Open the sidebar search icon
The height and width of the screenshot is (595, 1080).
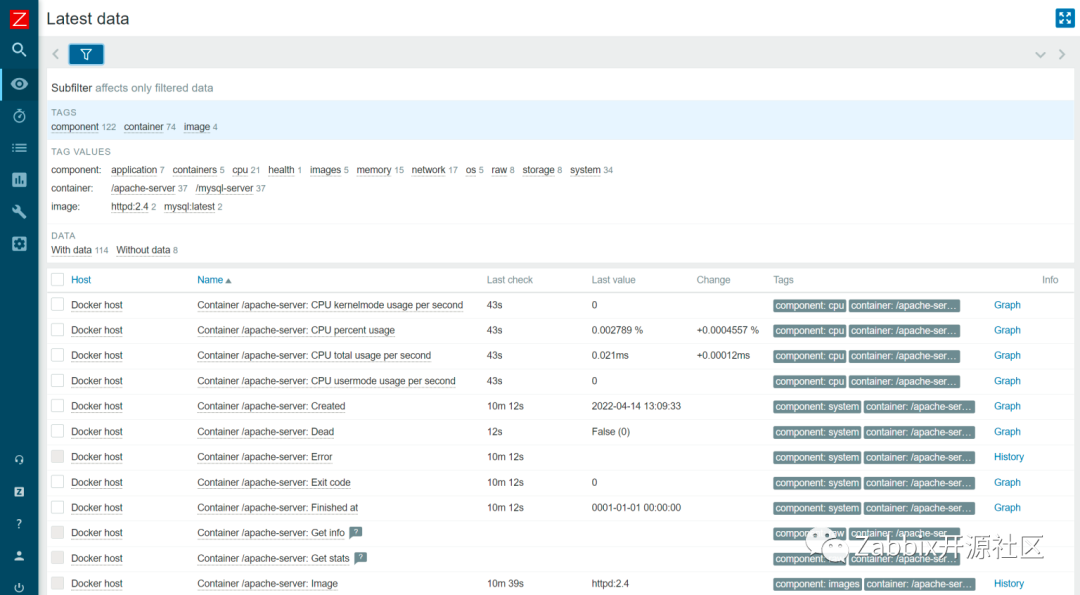pos(19,50)
